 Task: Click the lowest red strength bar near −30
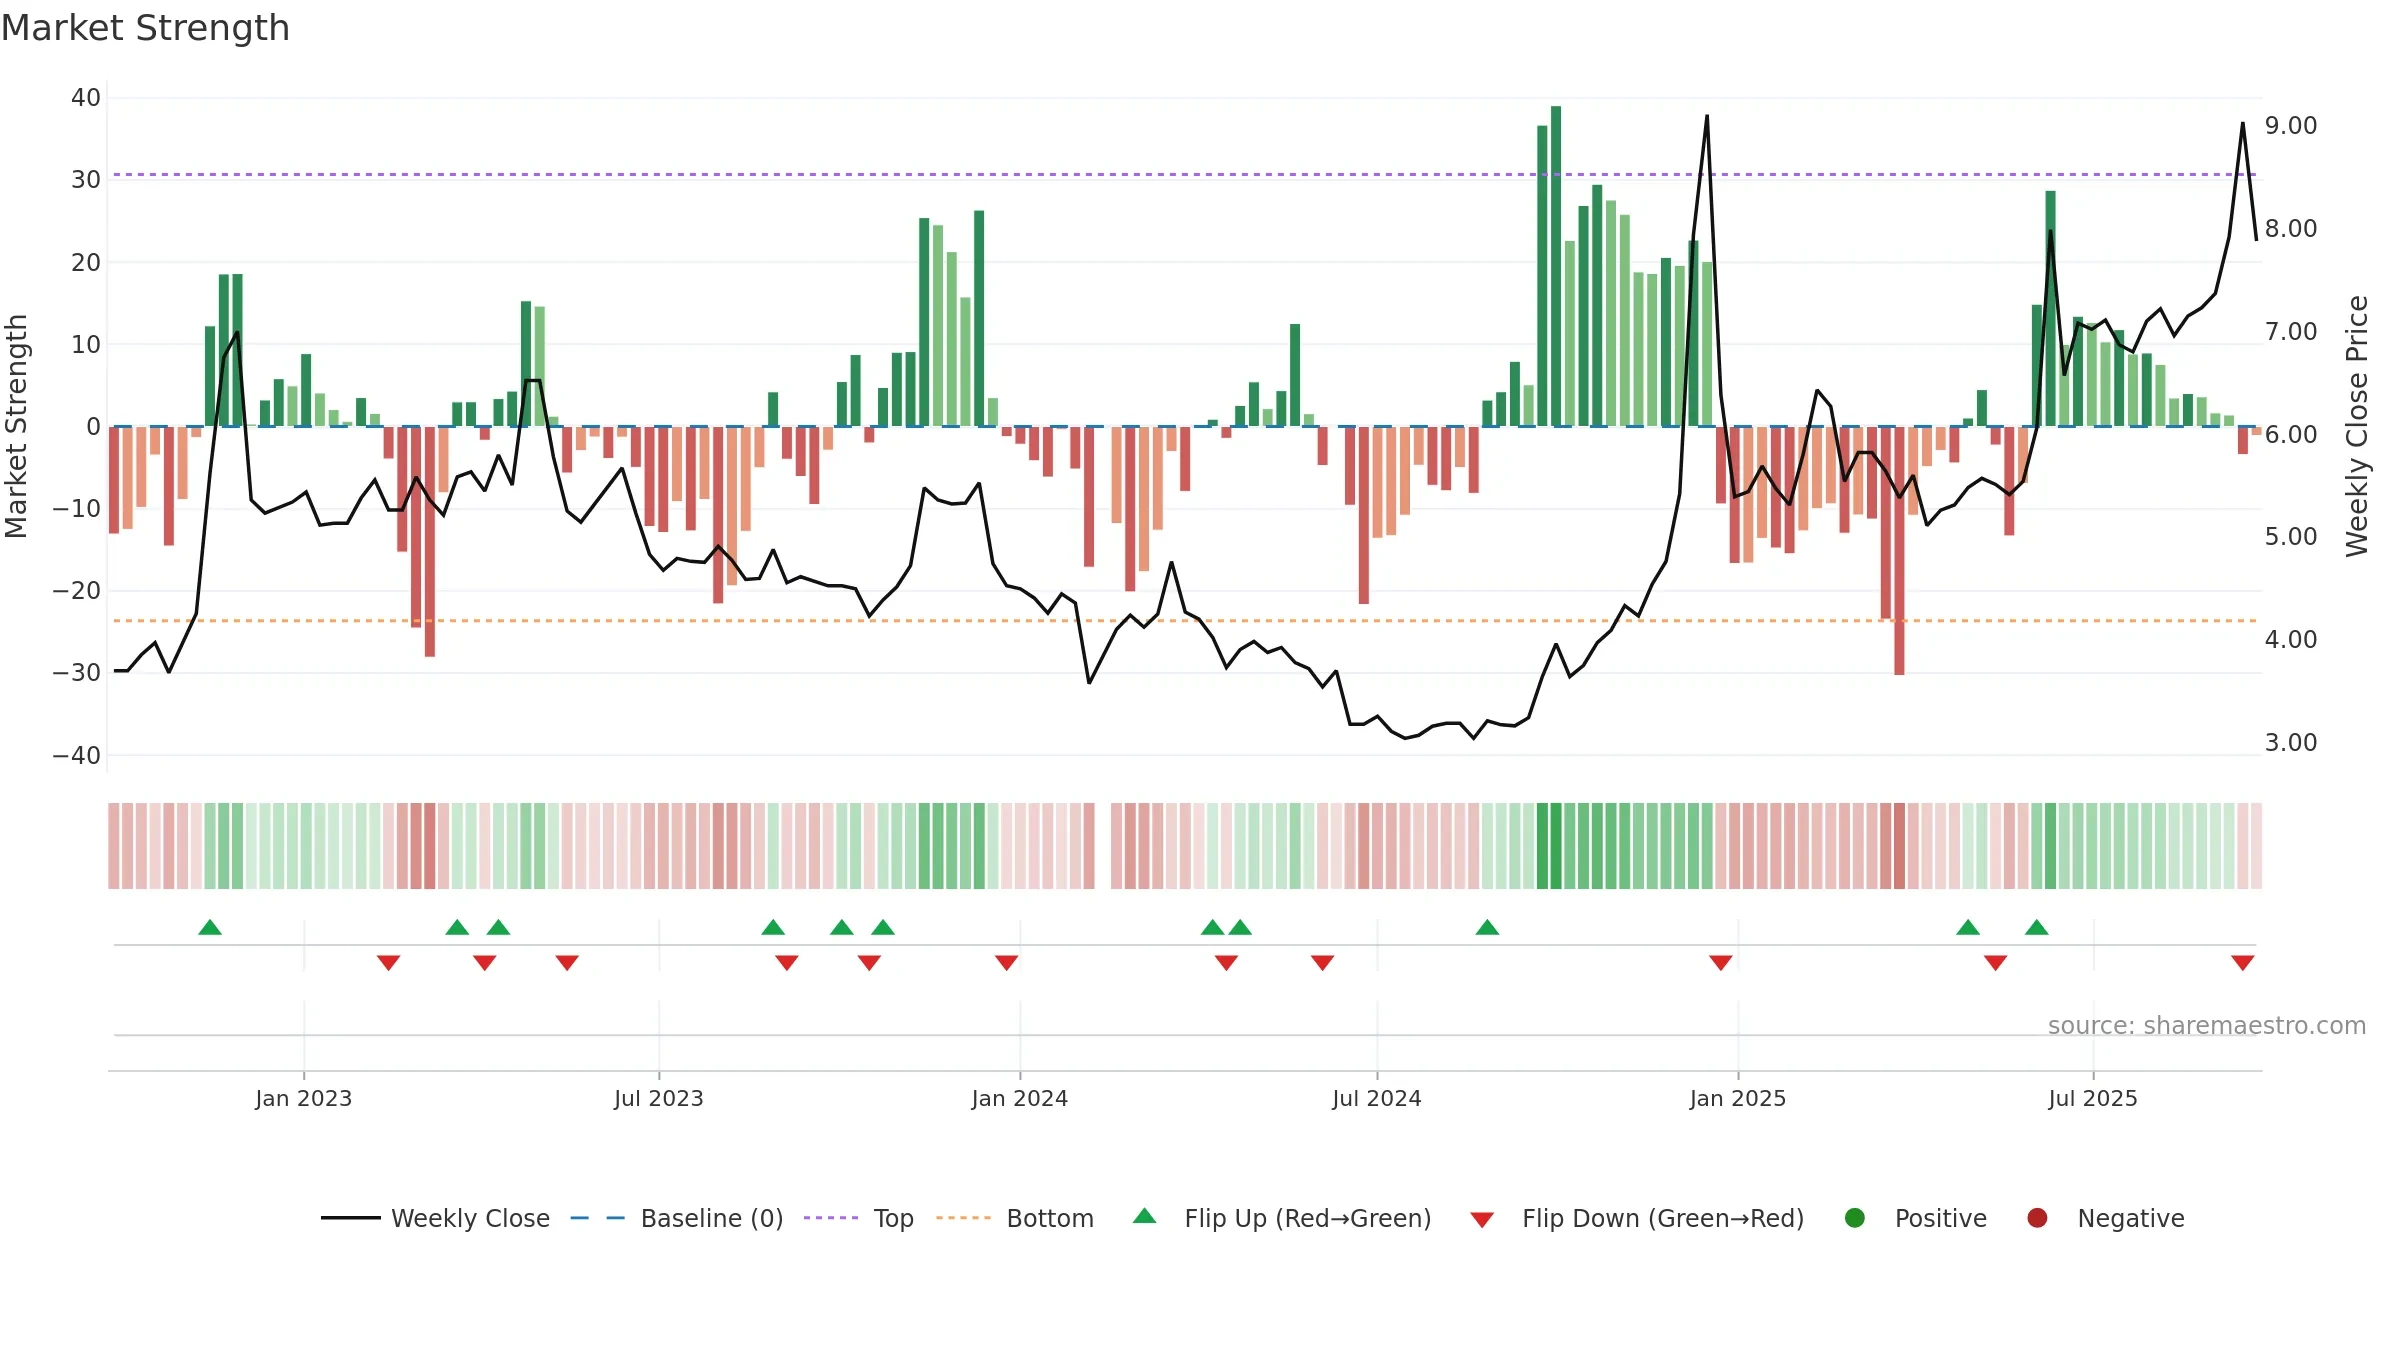(1899, 550)
